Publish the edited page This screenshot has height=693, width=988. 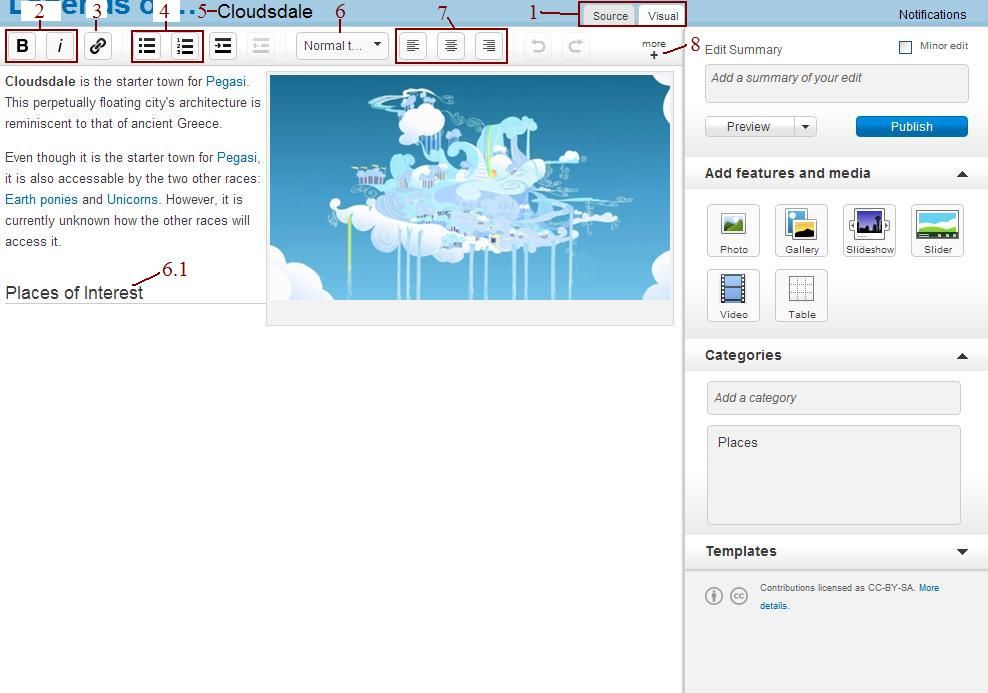911,127
